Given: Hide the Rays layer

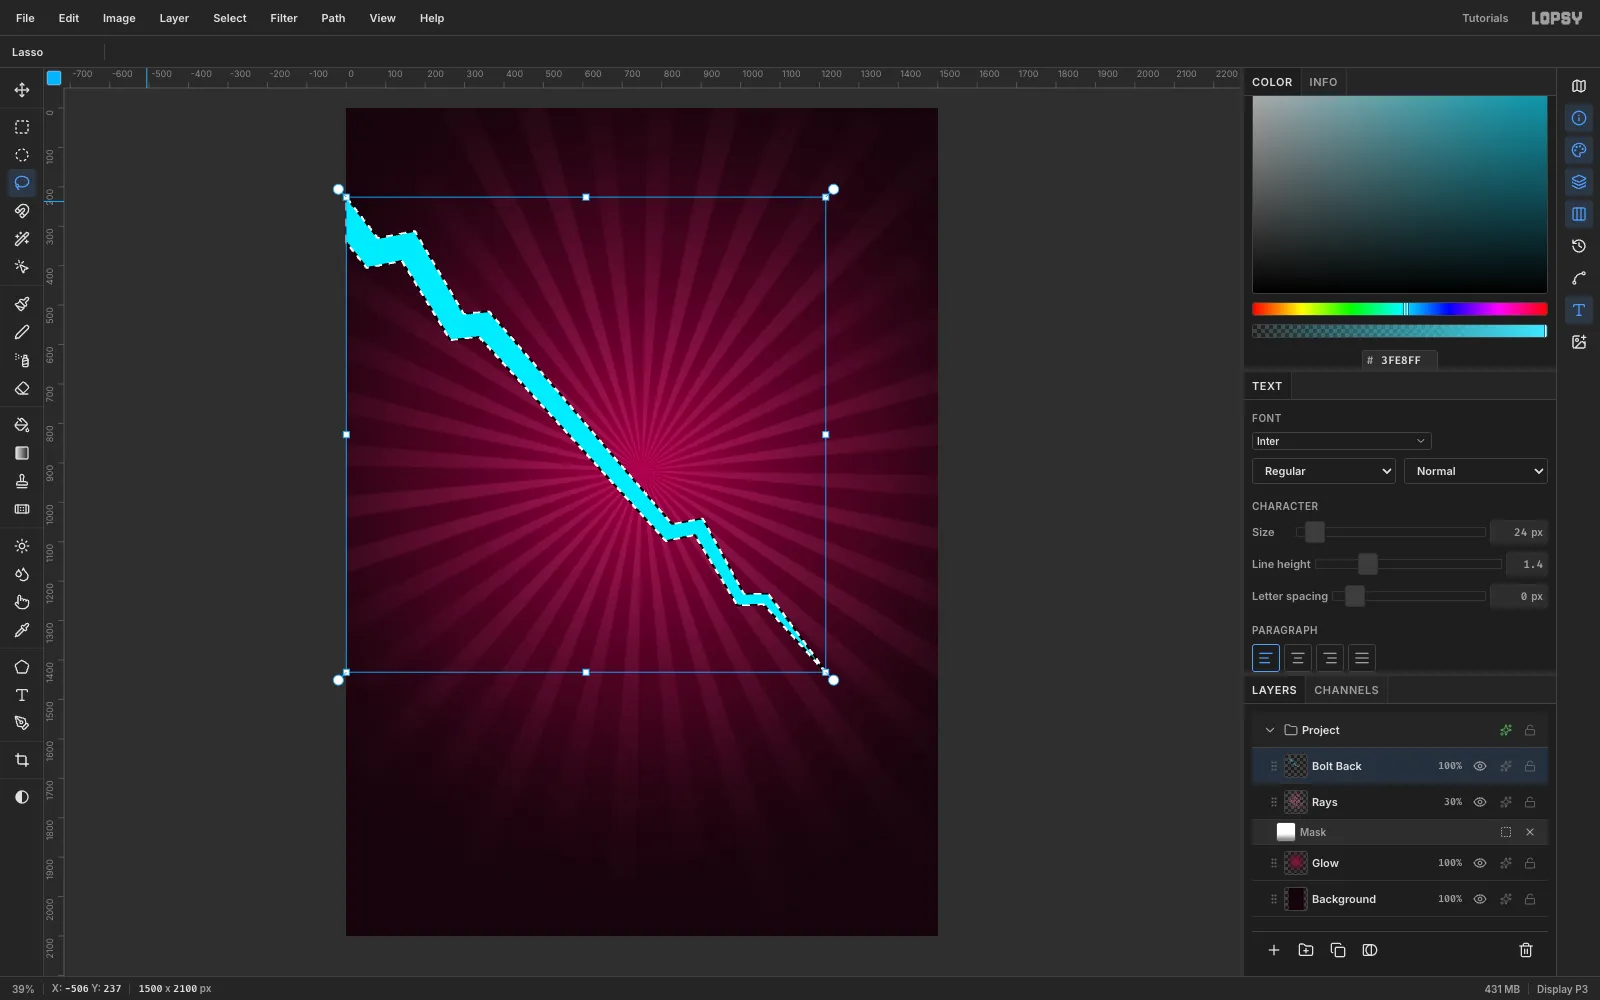Looking at the screenshot, I should tap(1480, 802).
